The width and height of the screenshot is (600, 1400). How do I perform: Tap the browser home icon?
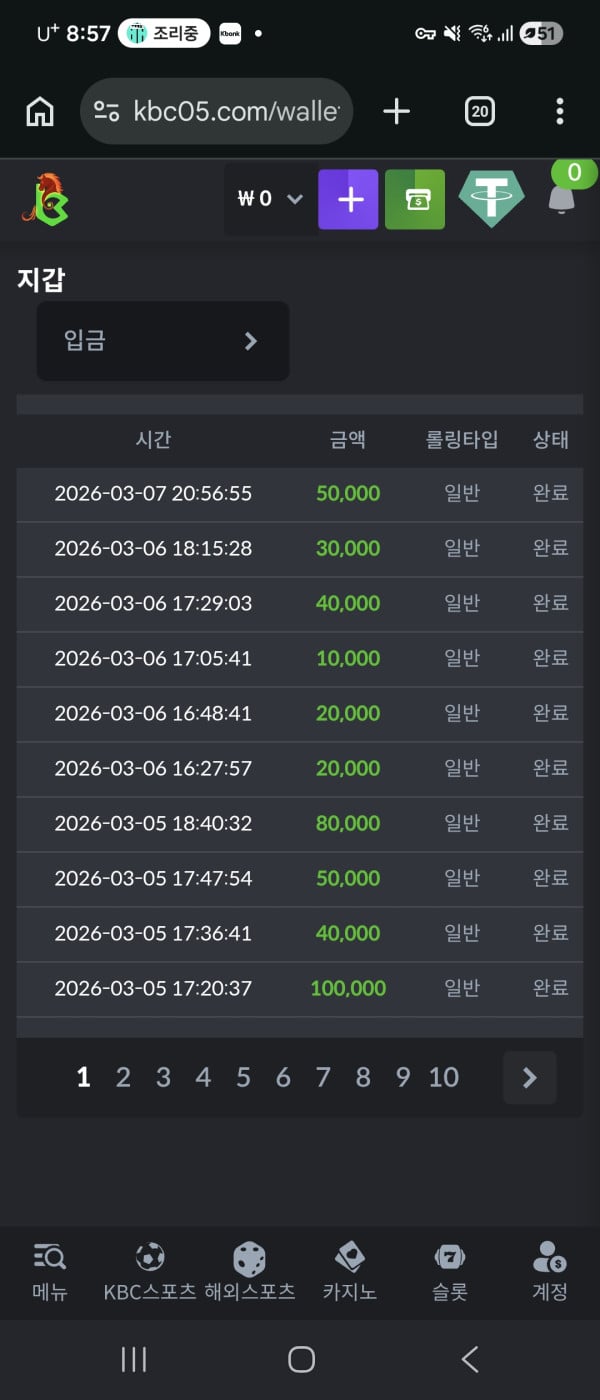coord(40,111)
